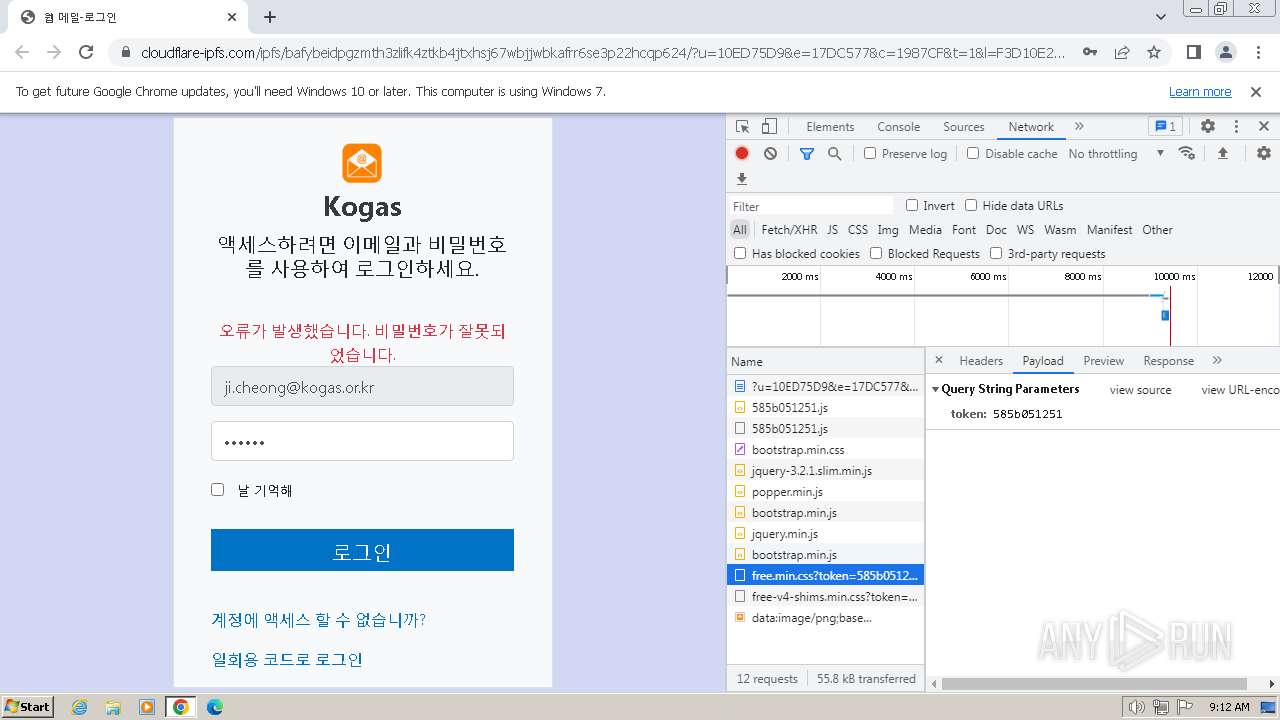Check 3rd-party requests checkbox
This screenshot has height=720, width=1280.
[996, 254]
